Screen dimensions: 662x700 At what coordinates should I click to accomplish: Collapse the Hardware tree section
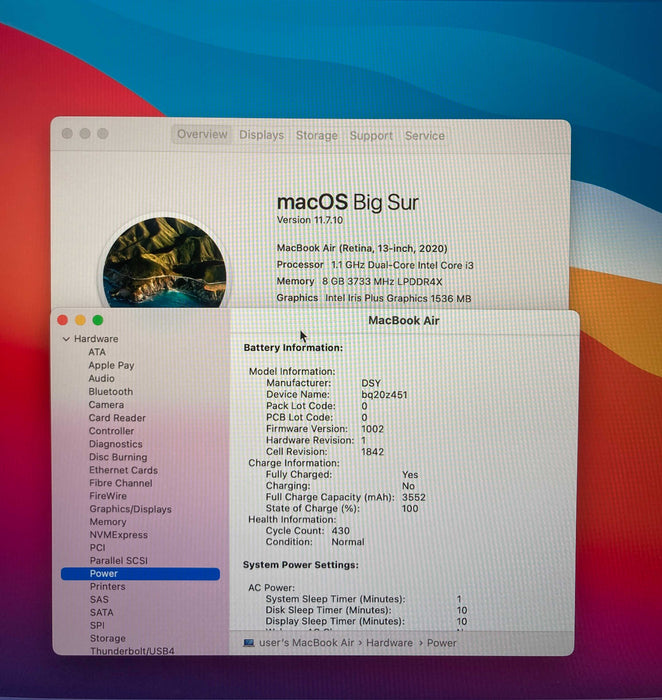click(66, 339)
